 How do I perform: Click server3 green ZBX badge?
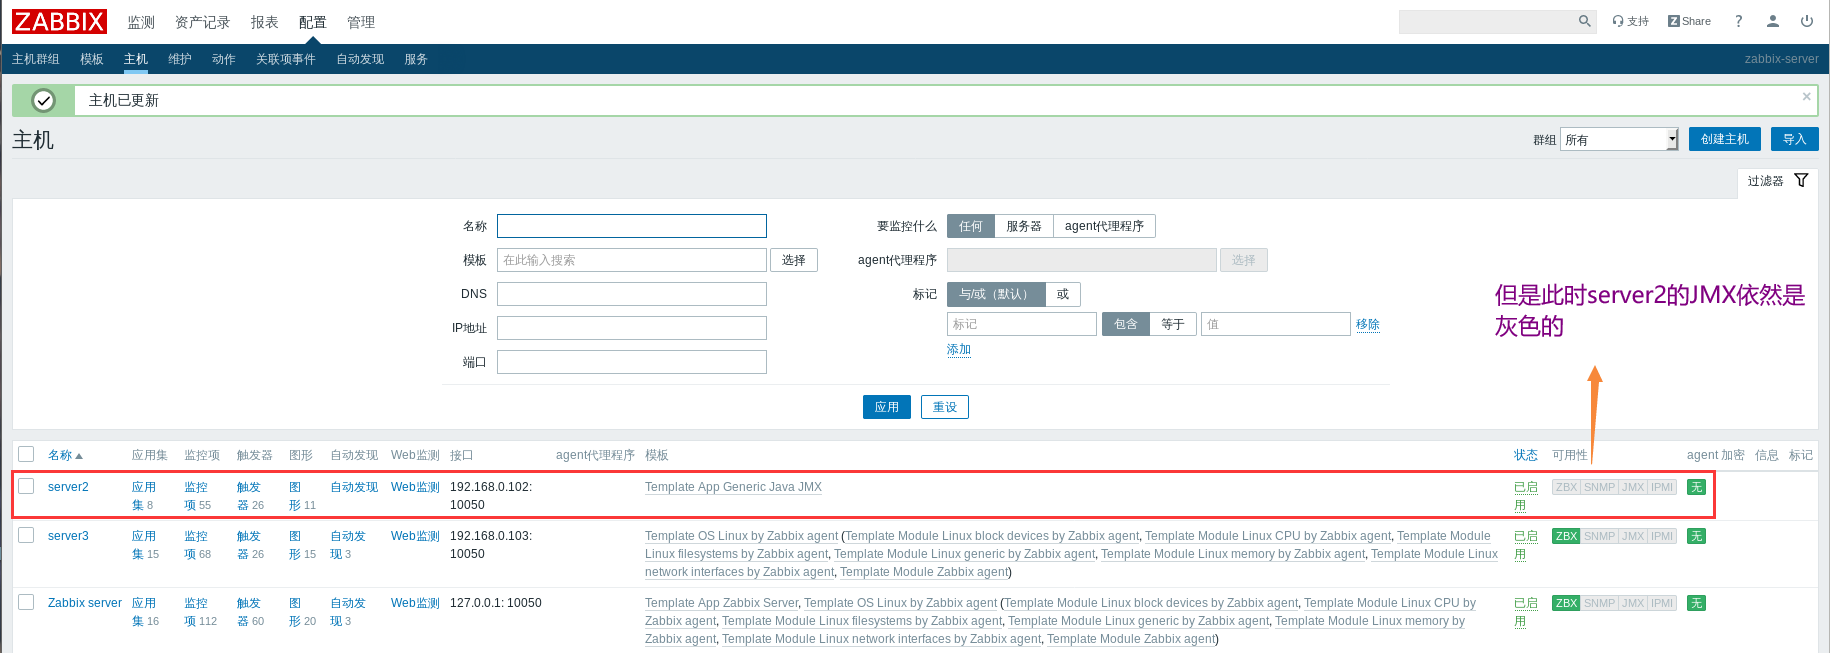click(1566, 536)
